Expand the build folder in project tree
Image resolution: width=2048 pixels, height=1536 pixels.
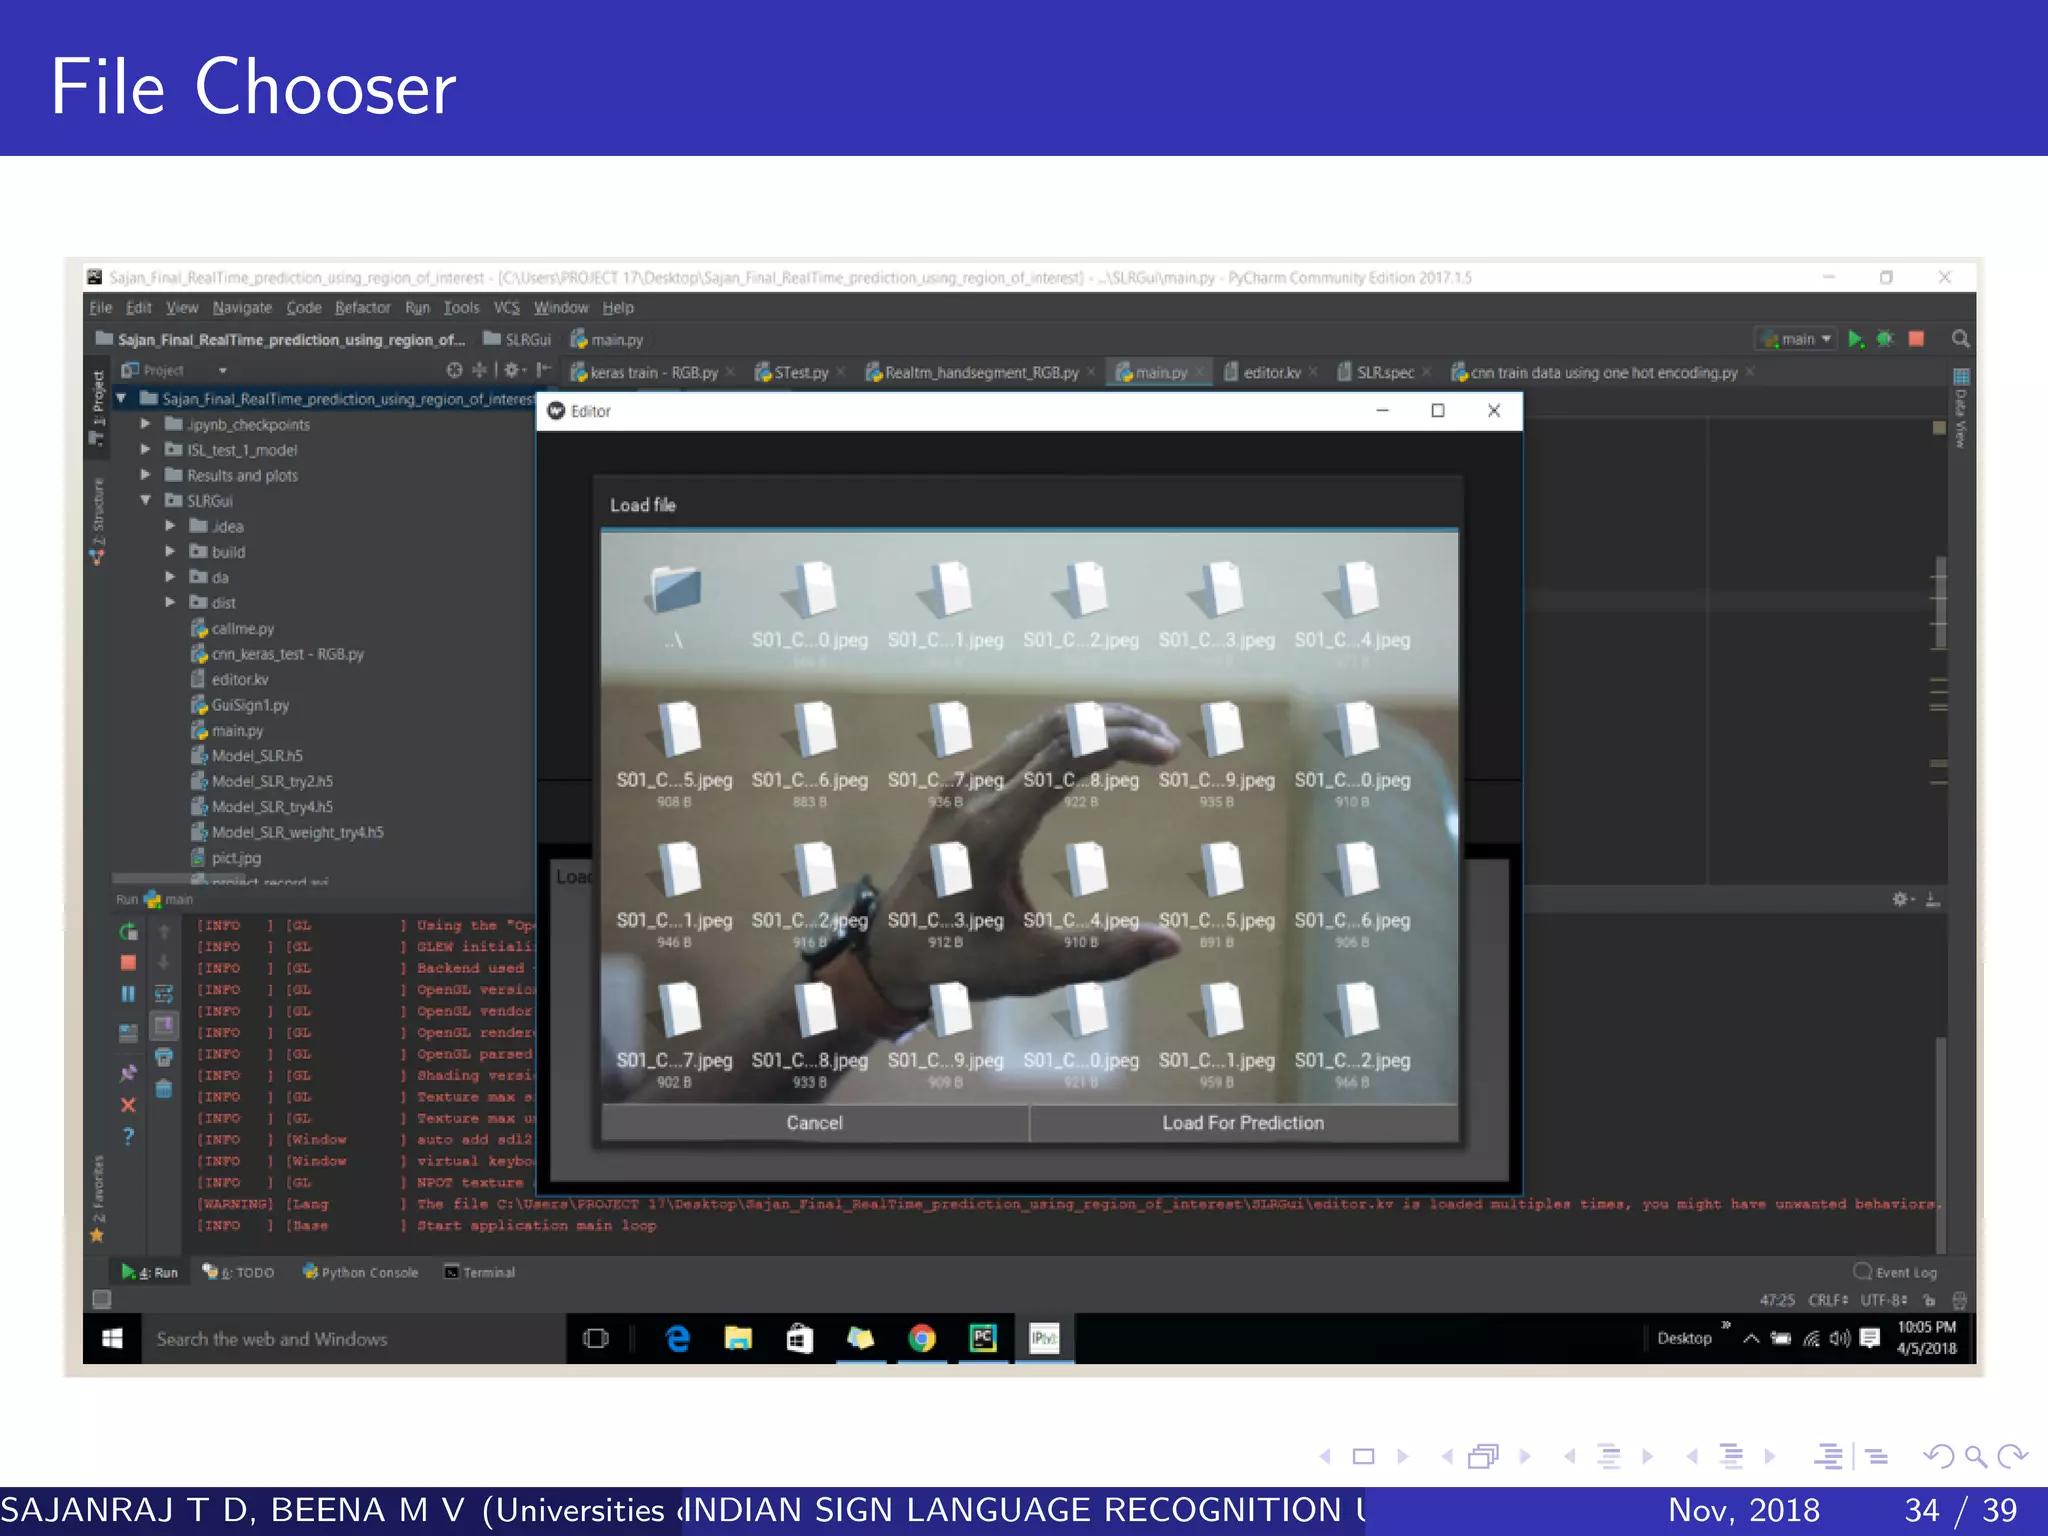pyautogui.click(x=170, y=551)
